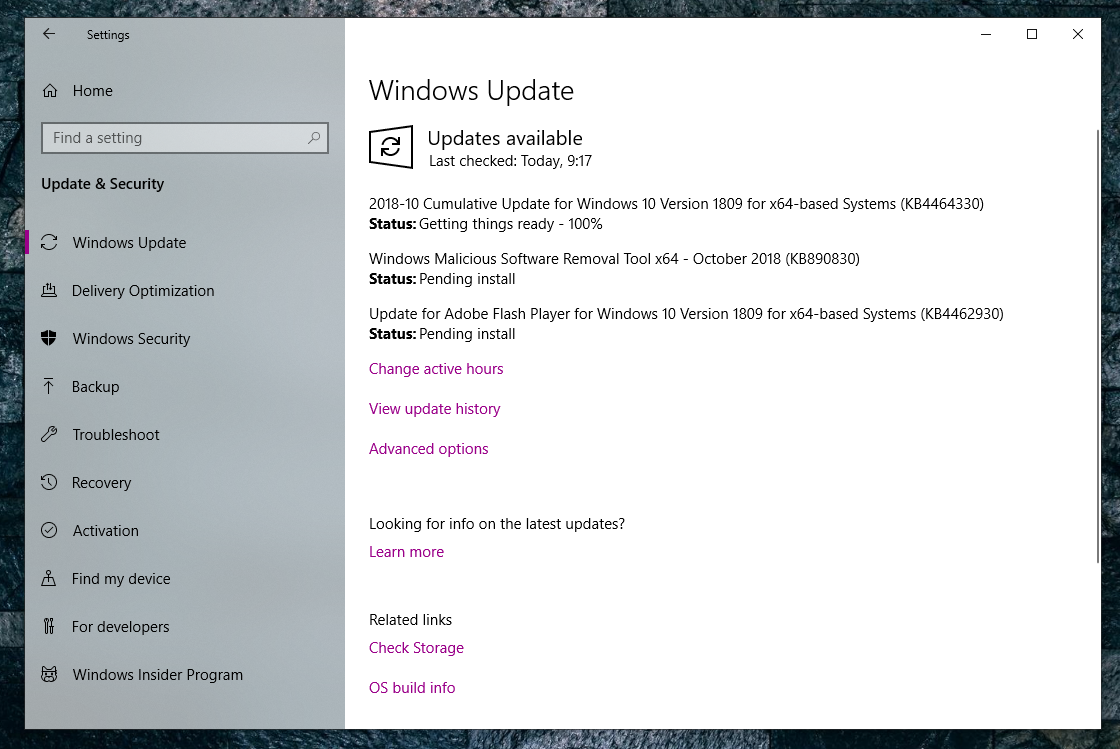Click the vertical scrollbar in the update pane

[1098, 346]
